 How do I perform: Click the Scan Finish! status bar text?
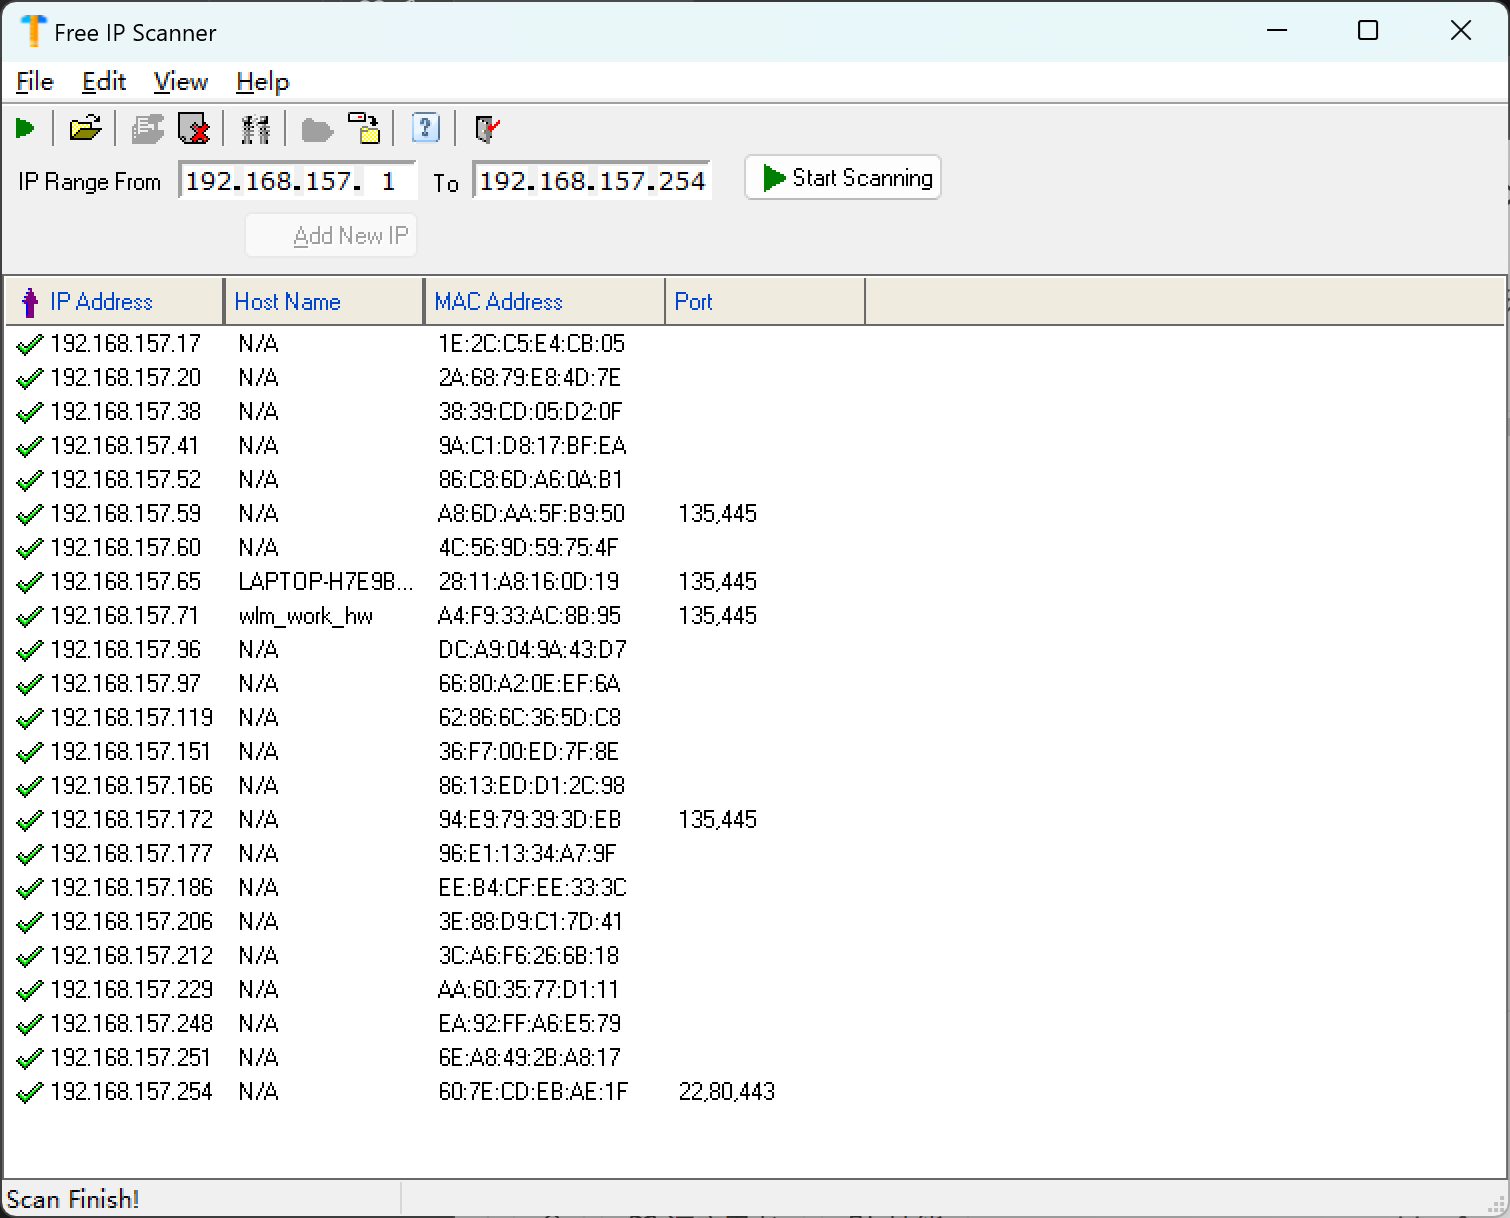tap(73, 1199)
